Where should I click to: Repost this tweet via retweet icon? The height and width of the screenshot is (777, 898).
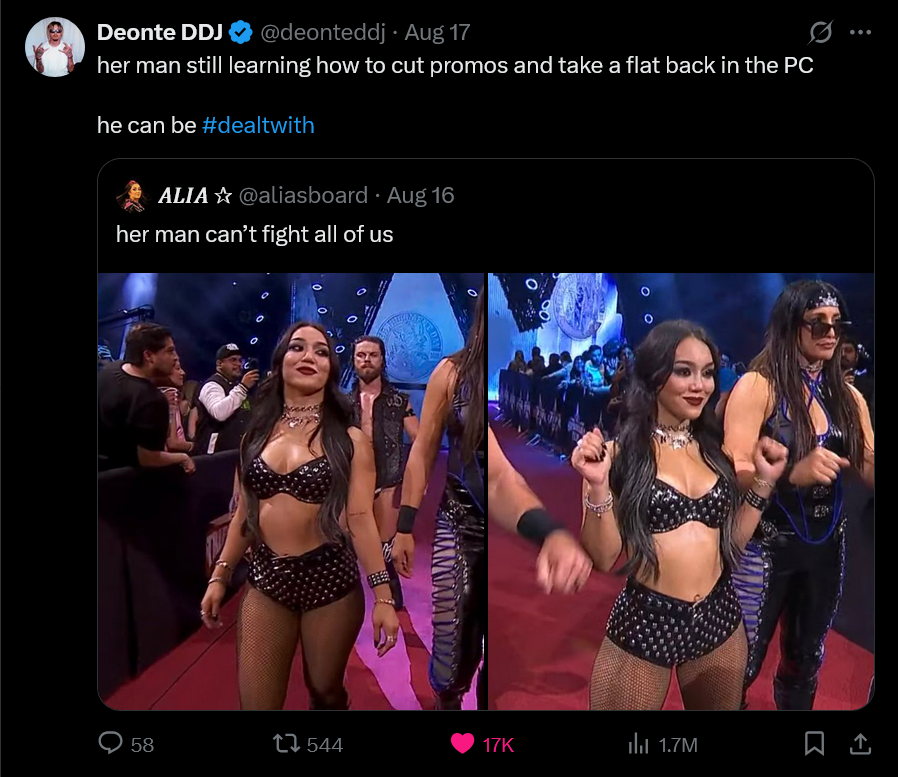click(285, 744)
